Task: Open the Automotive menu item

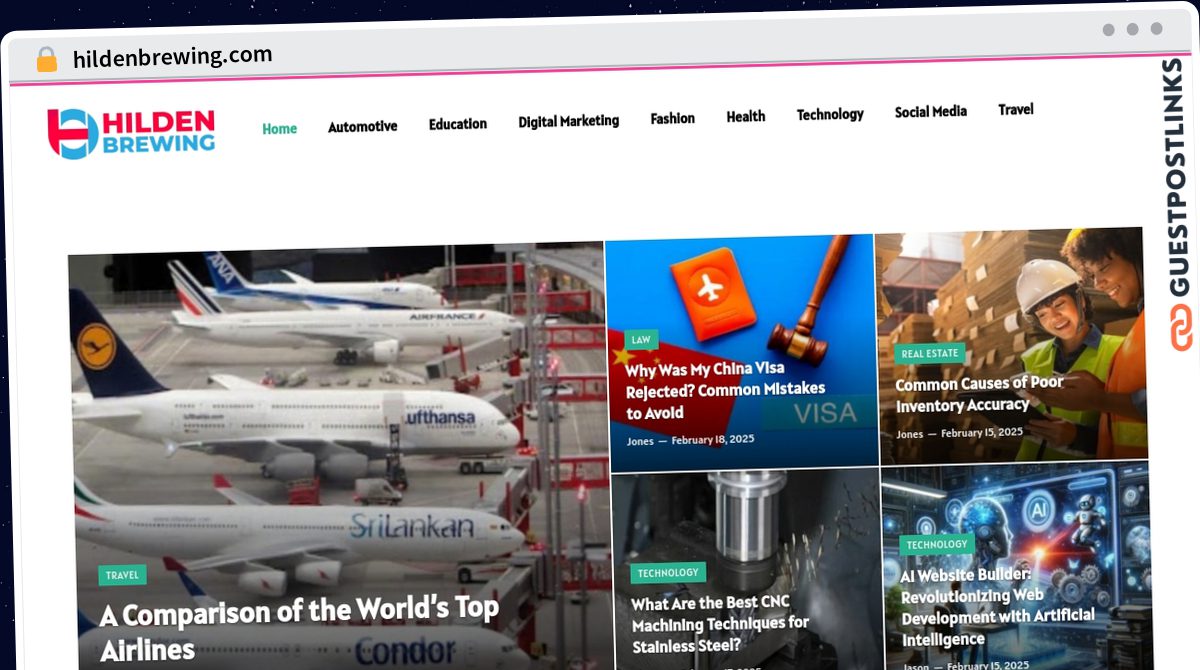Action: tap(362, 127)
